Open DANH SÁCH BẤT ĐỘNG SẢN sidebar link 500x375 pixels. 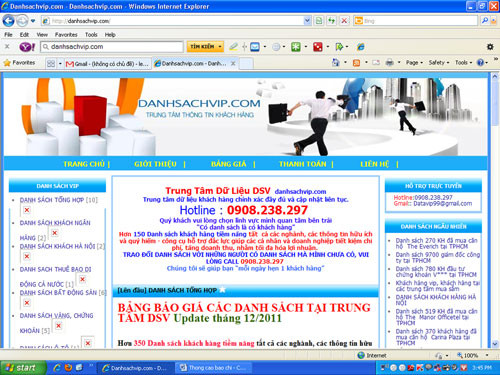pyautogui.click(x=63, y=293)
